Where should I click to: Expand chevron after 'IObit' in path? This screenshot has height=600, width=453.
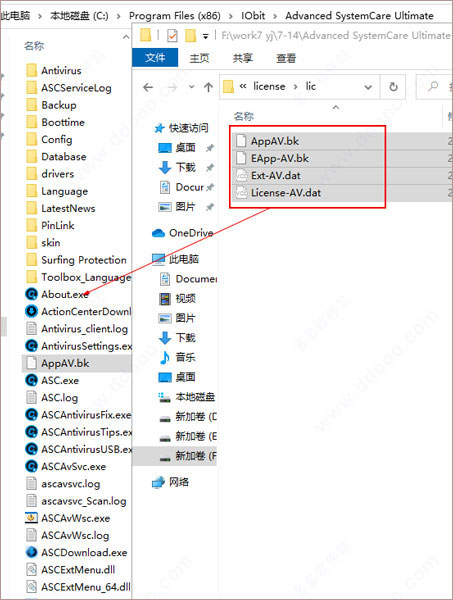(275, 16)
